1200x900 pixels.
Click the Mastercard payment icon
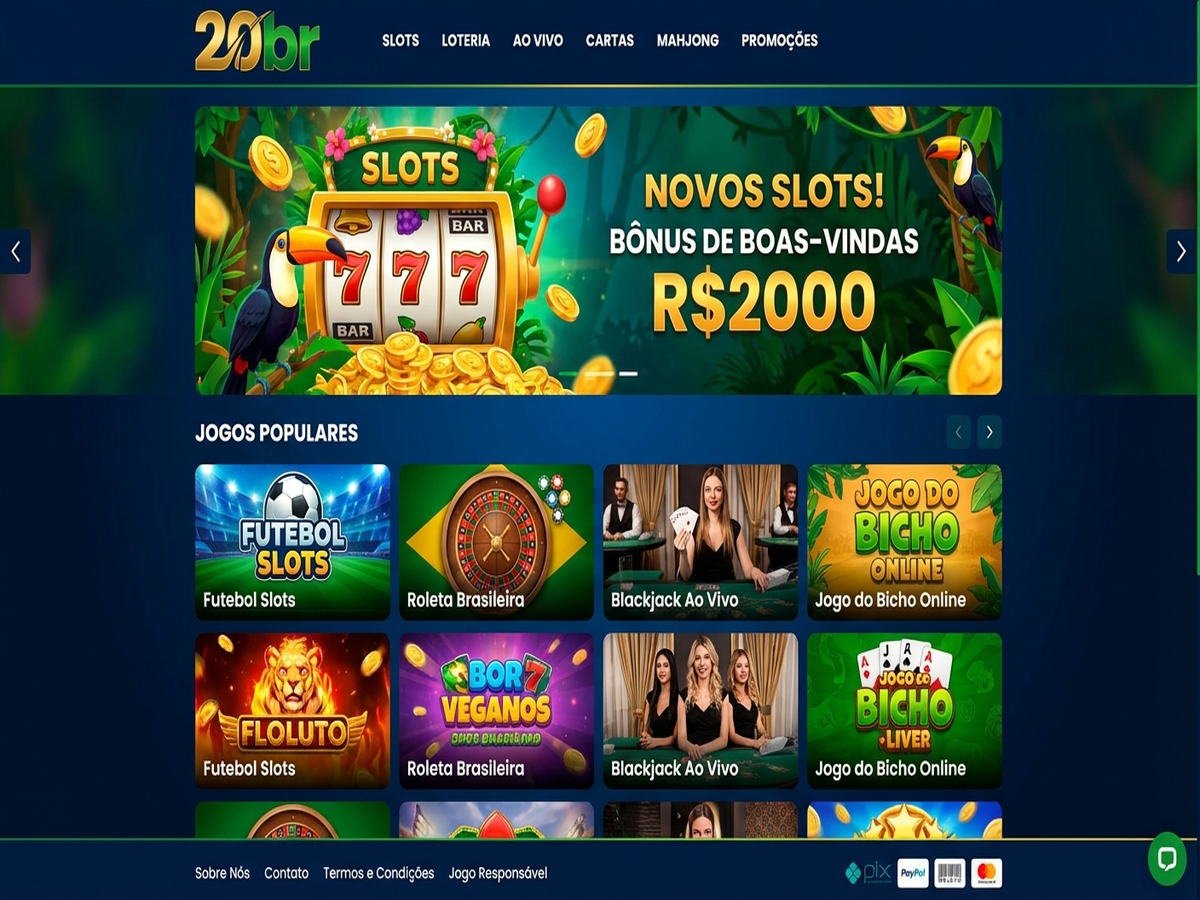click(x=986, y=873)
